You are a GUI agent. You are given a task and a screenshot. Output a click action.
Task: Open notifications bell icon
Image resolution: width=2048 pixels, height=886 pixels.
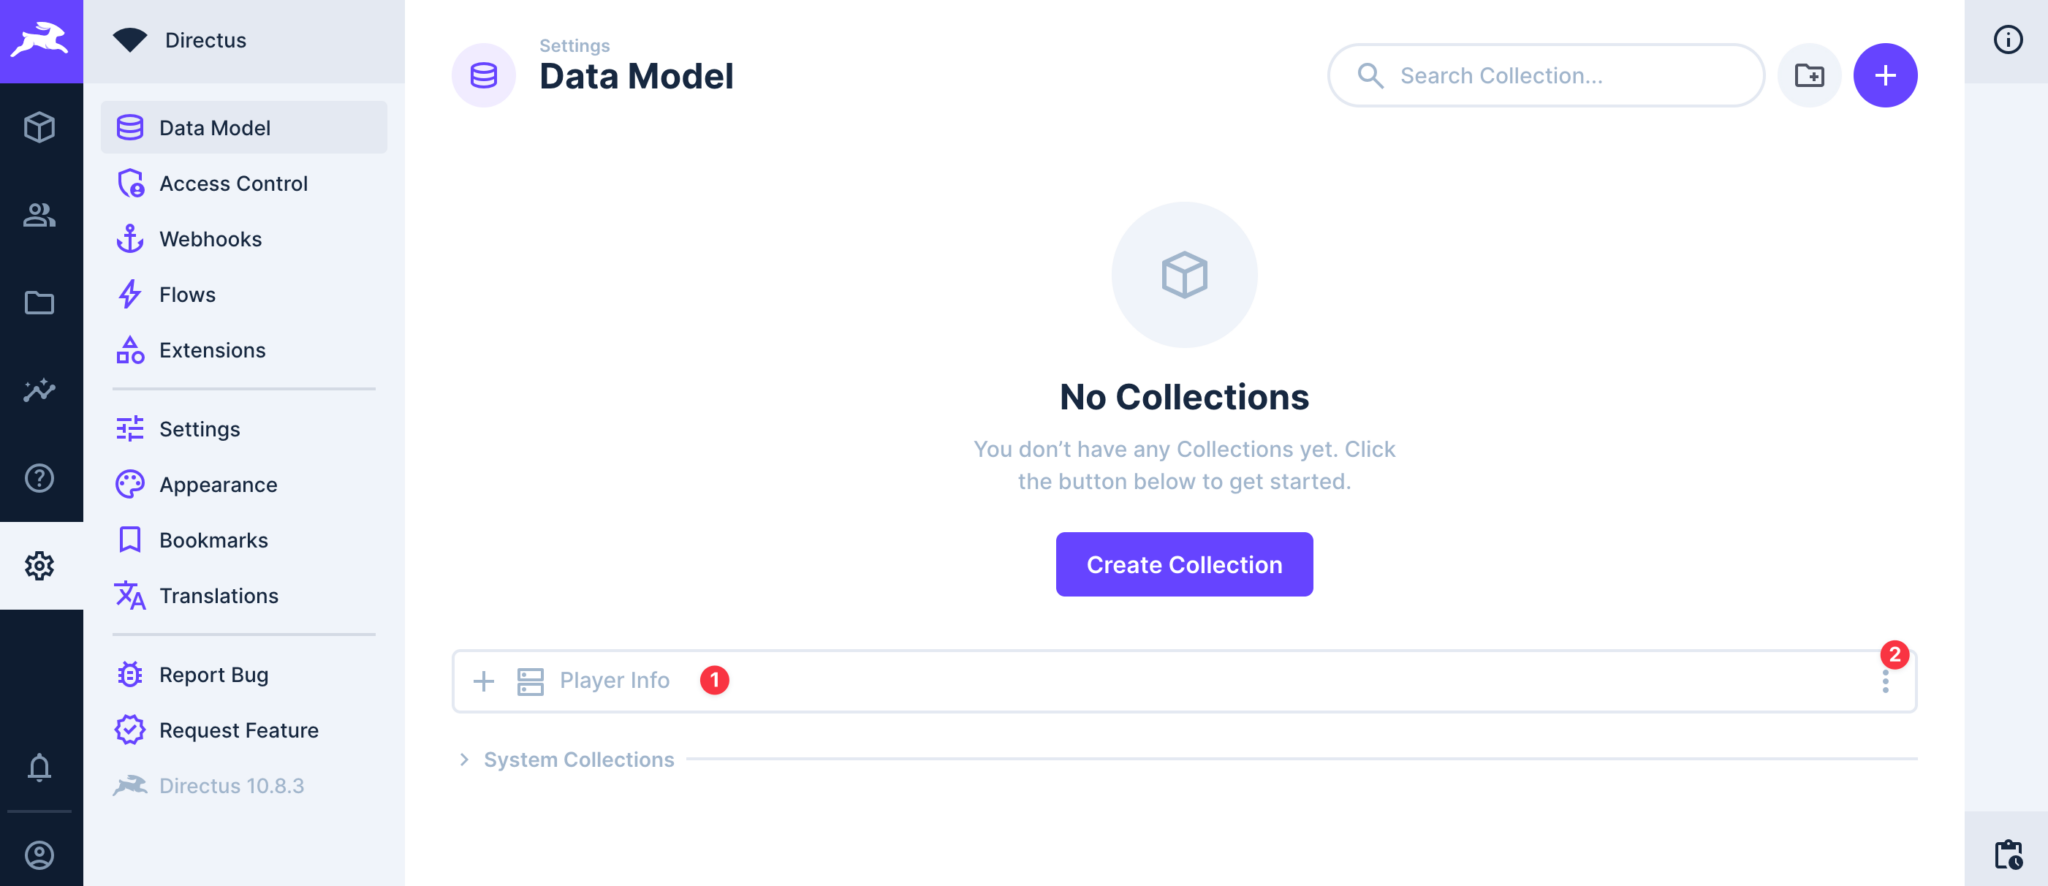40,768
